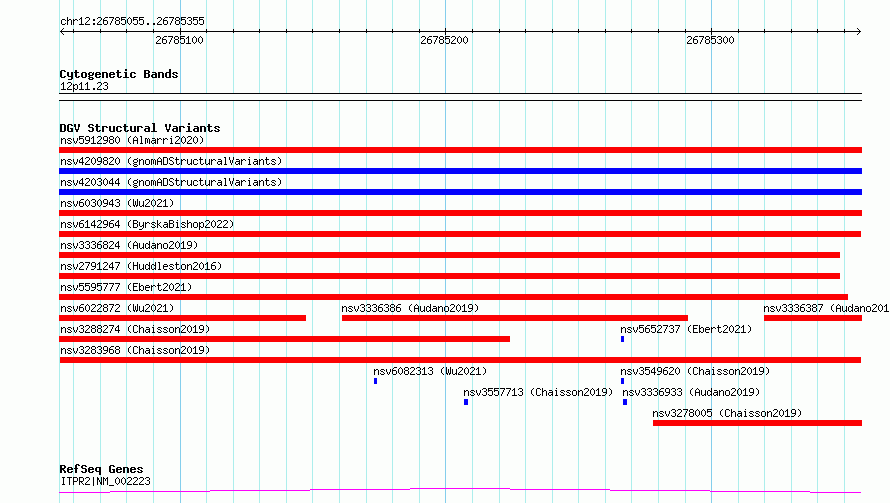Select DGV Structural Variants track title
890x503 pixels.
140,128
